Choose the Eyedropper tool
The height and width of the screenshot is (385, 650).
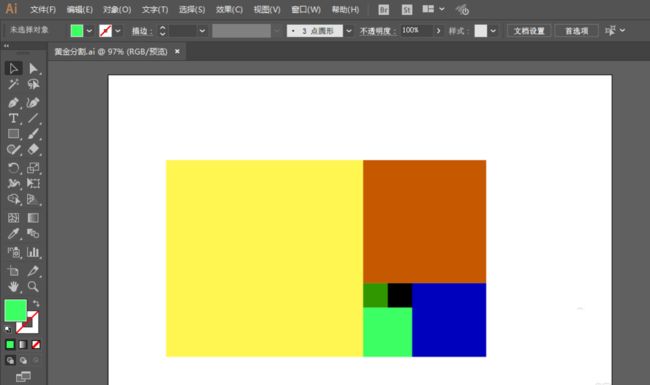pos(13,234)
